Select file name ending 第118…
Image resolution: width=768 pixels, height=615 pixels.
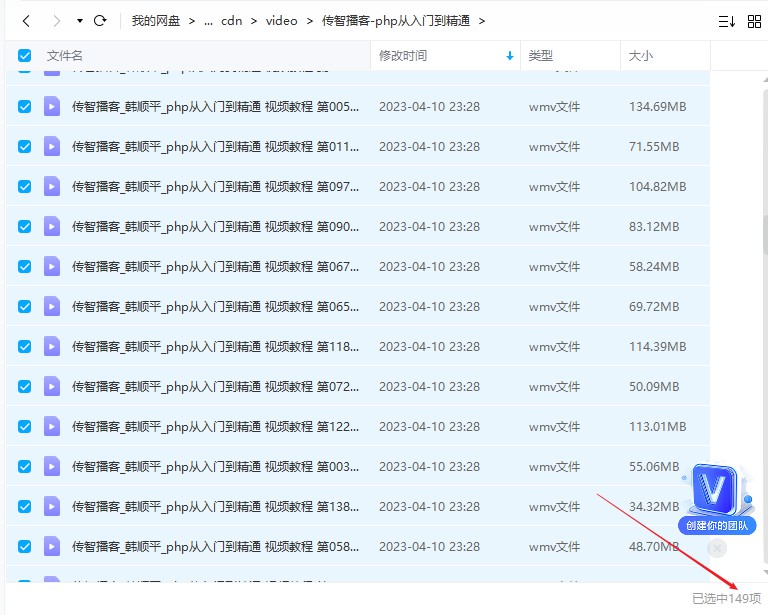216,347
